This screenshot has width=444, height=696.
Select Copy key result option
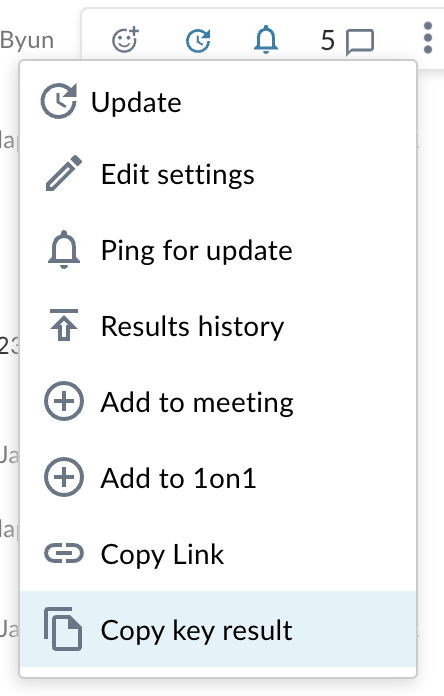coord(218,629)
